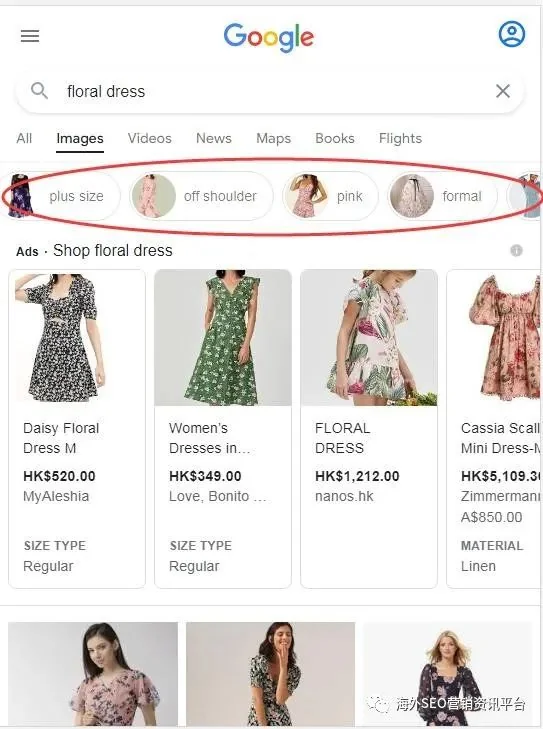
Task: Click the HK$520.00 price
Action: 59,476
